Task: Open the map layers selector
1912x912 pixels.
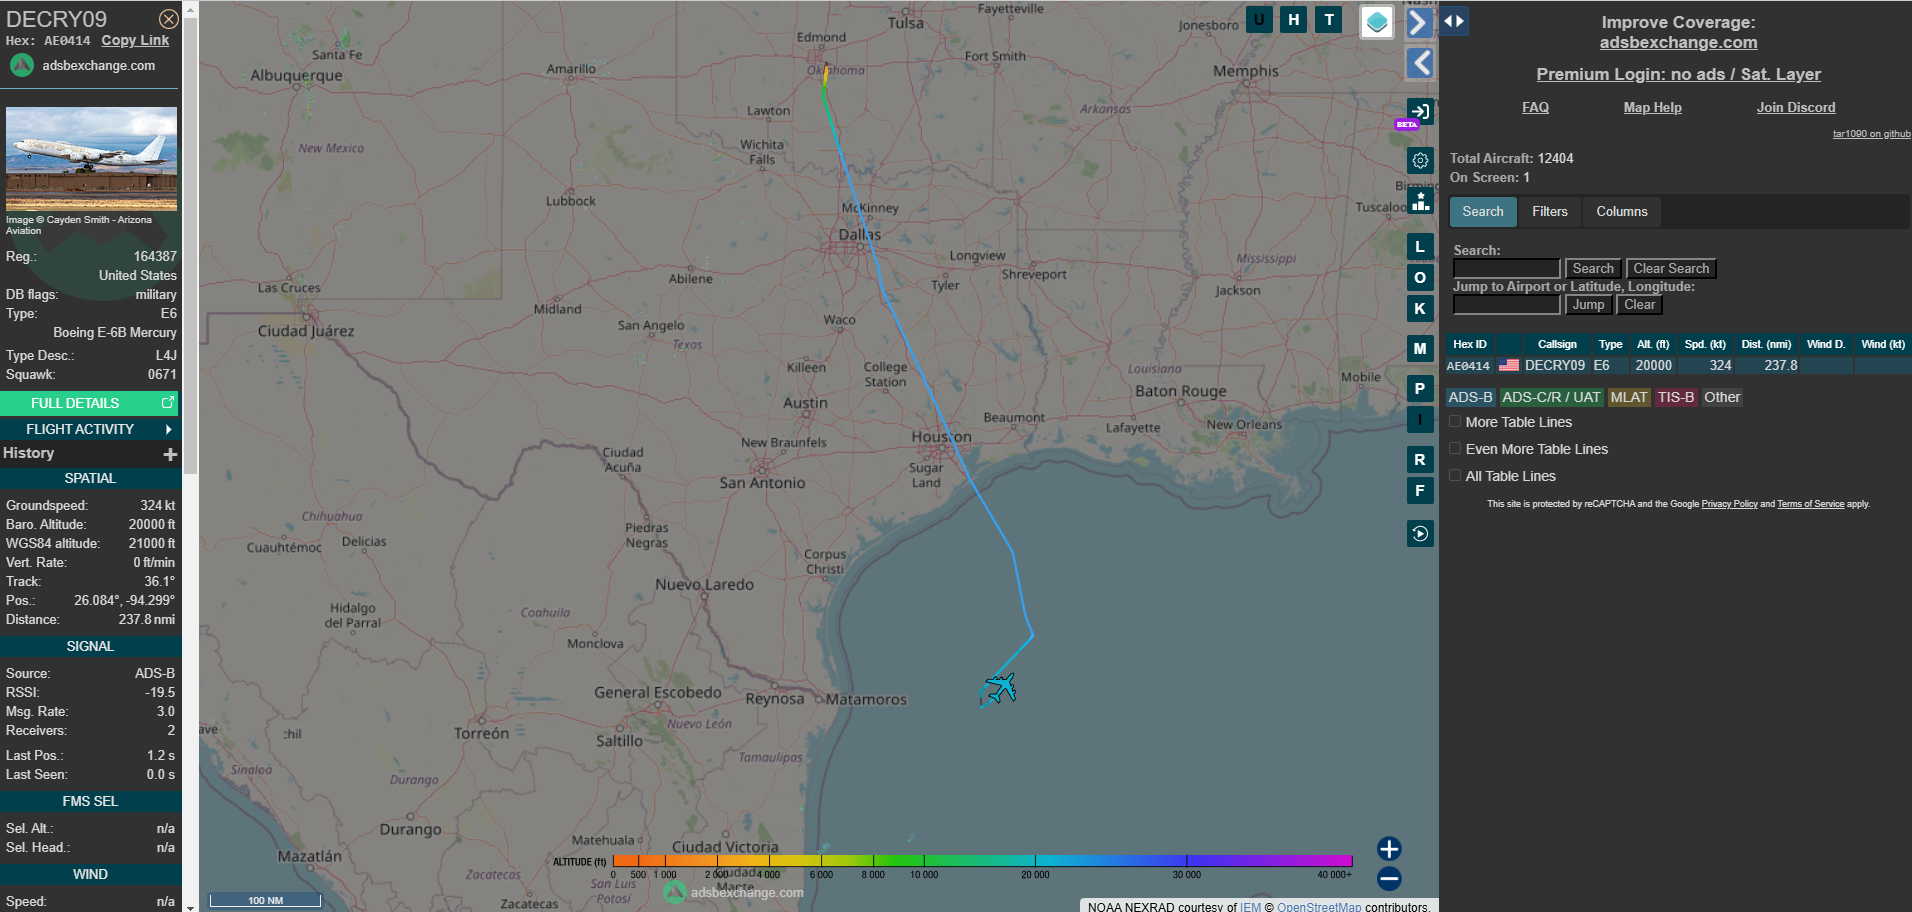Action: click(1377, 21)
